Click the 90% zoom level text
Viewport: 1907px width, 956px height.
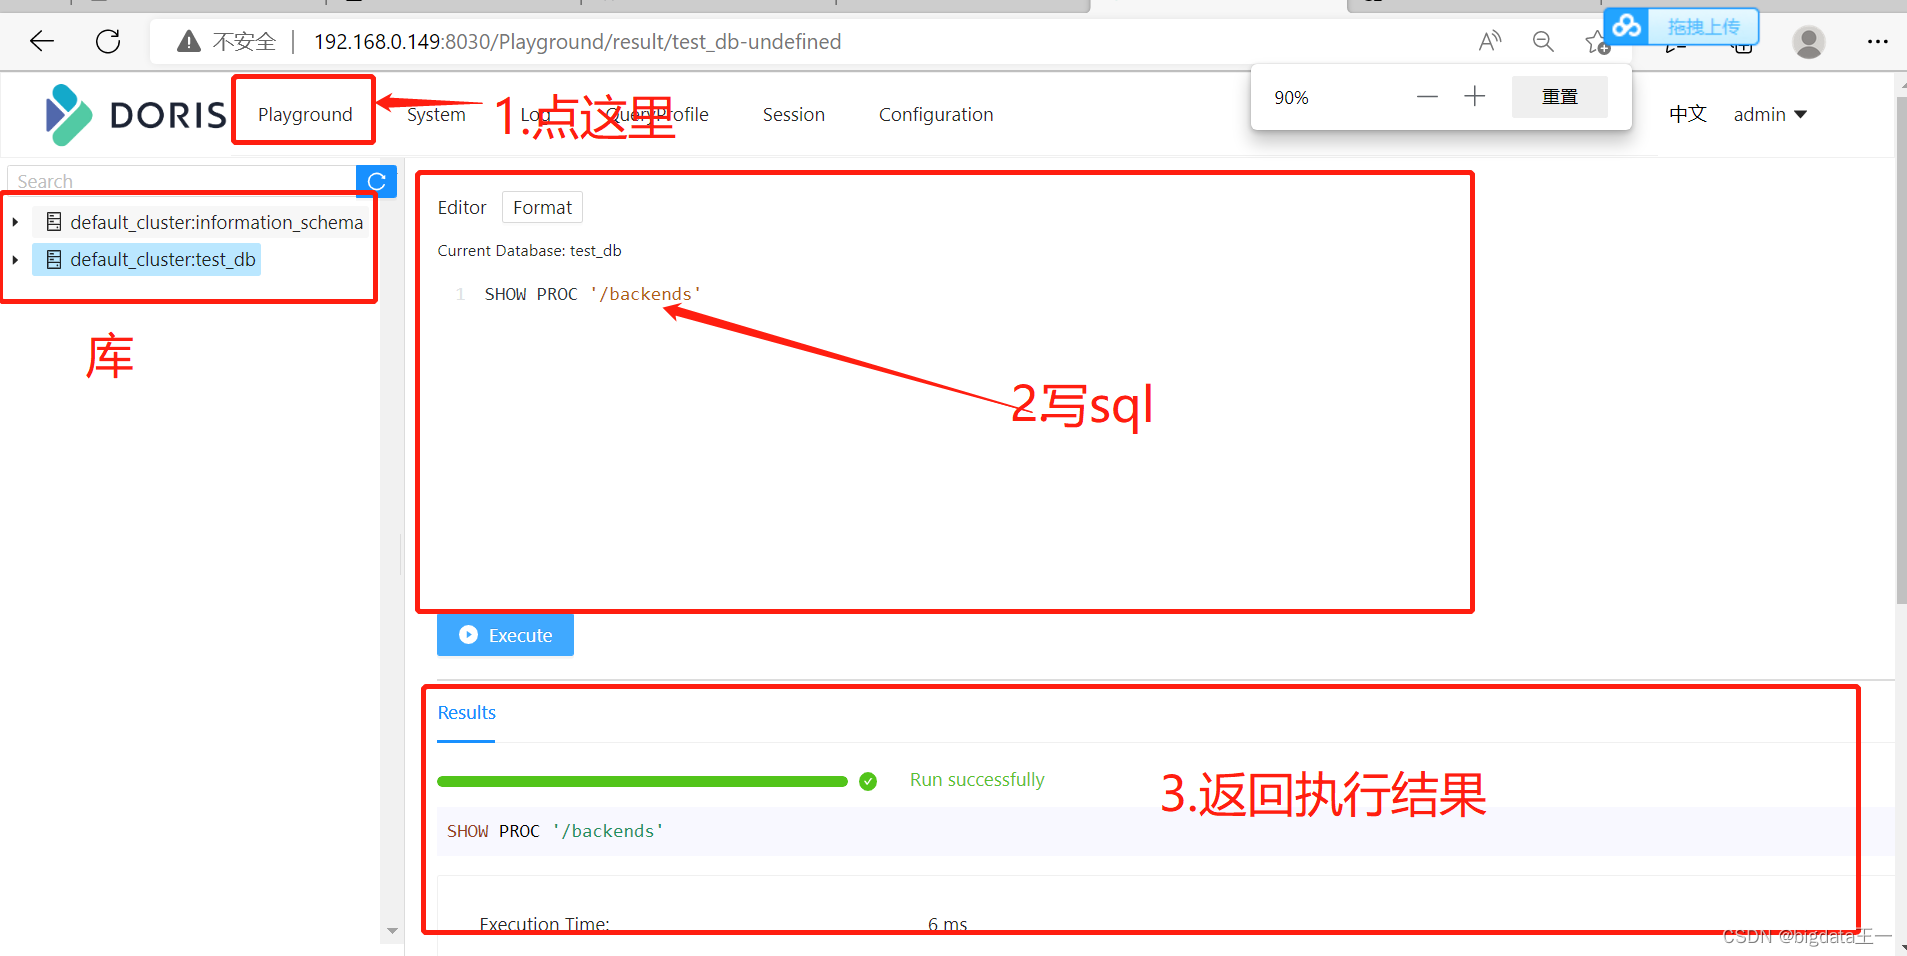[x=1291, y=97]
